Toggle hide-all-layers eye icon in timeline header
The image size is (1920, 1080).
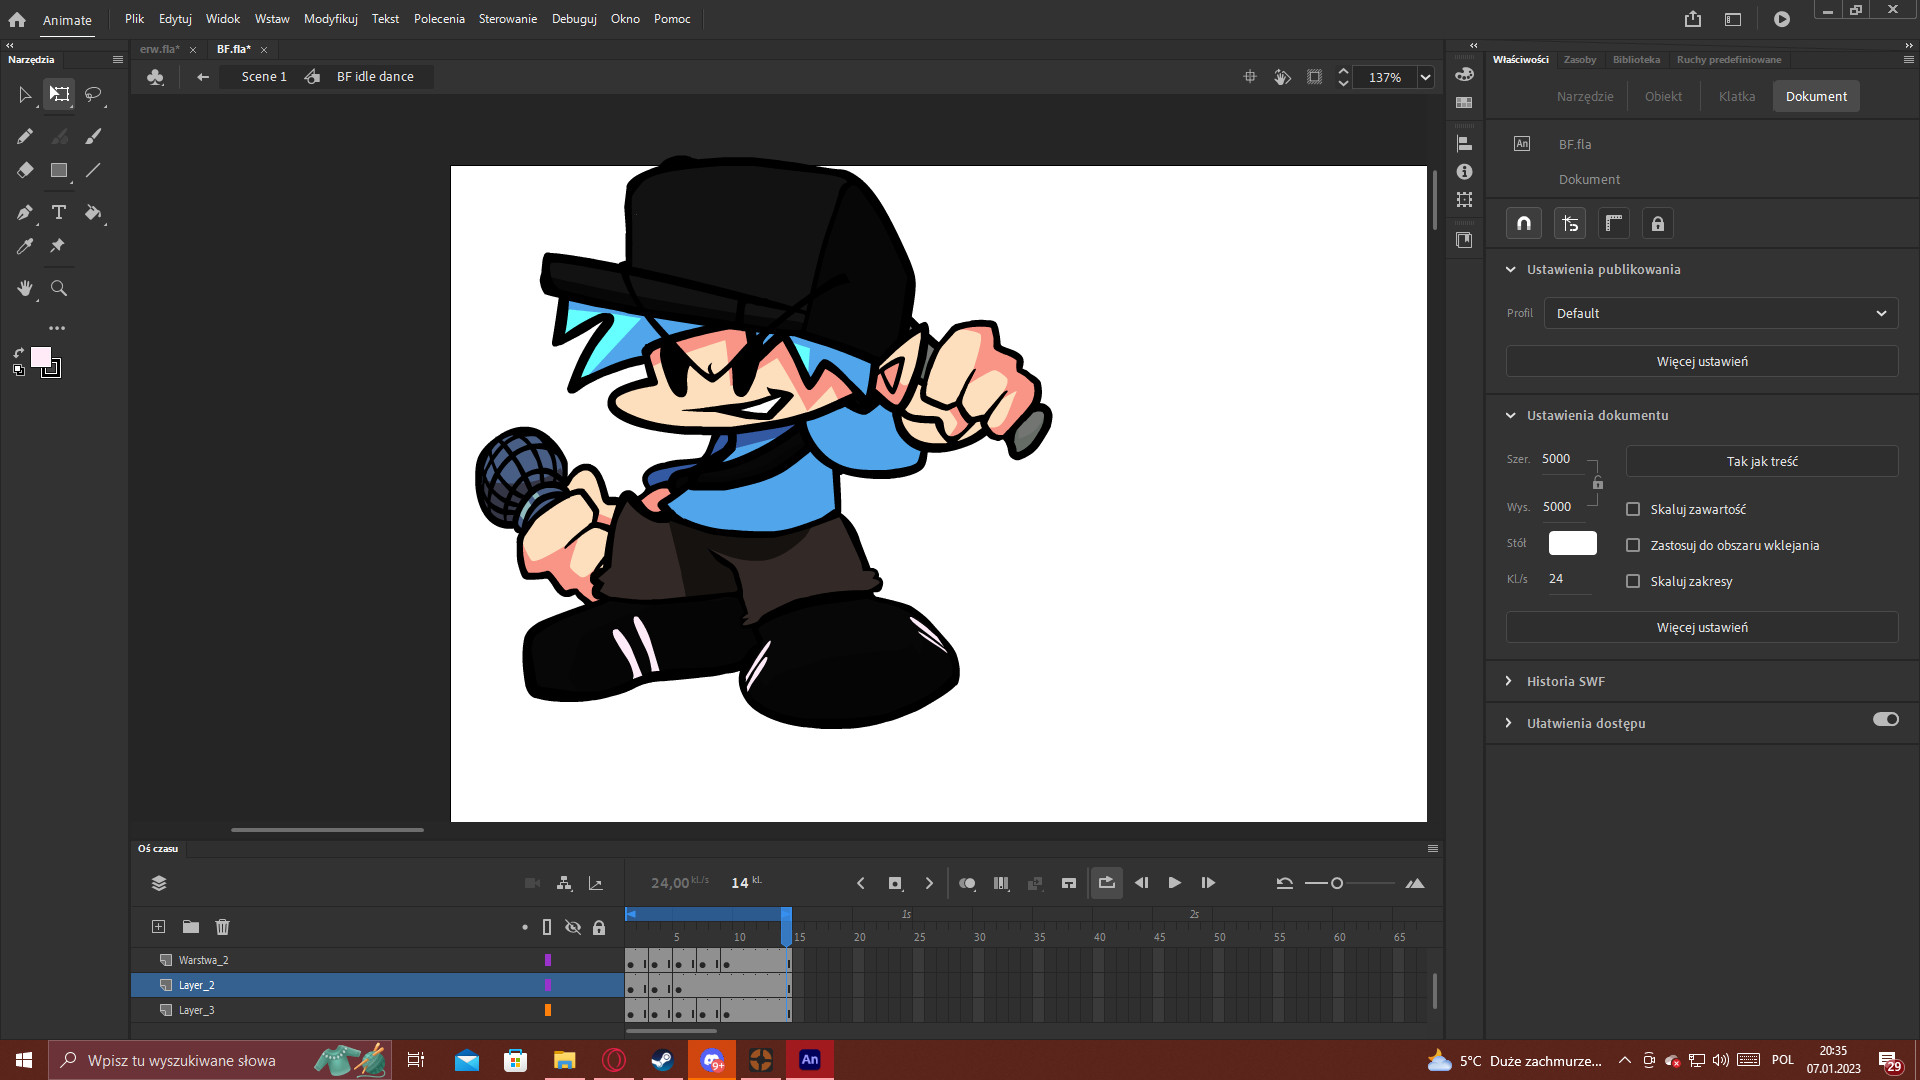pos(573,927)
